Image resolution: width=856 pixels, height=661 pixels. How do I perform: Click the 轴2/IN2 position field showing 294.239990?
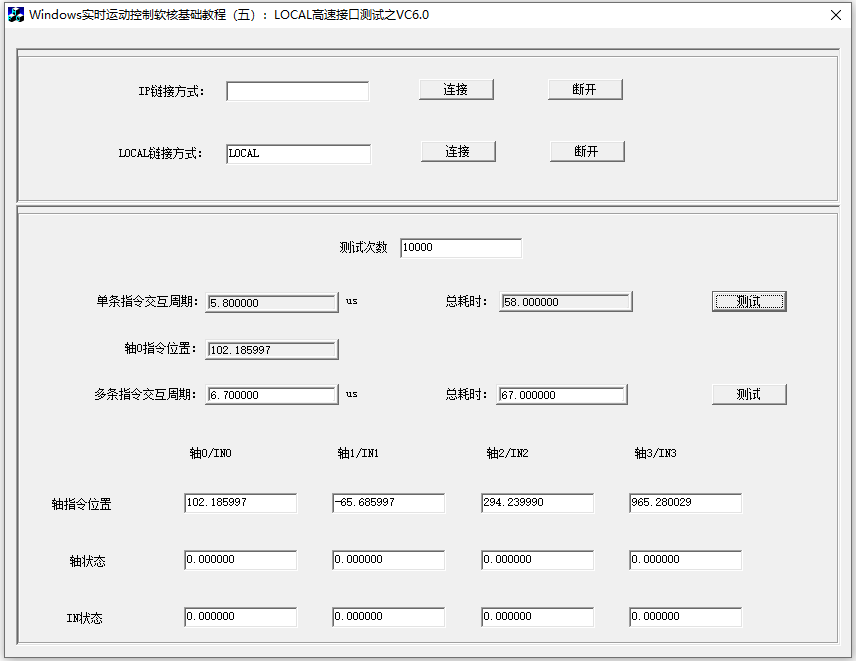coord(537,503)
